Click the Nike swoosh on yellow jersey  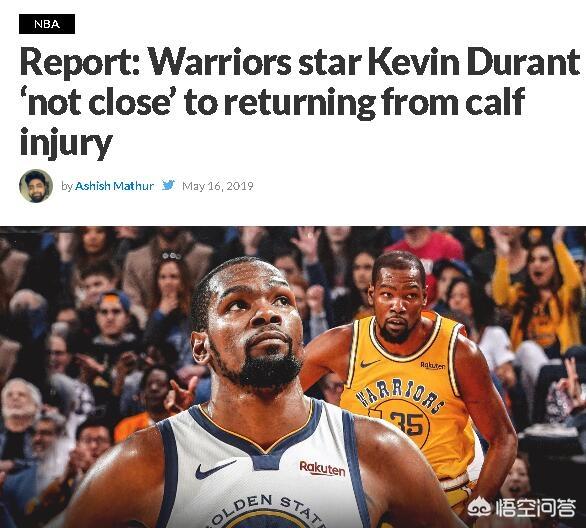(x=370, y=363)
